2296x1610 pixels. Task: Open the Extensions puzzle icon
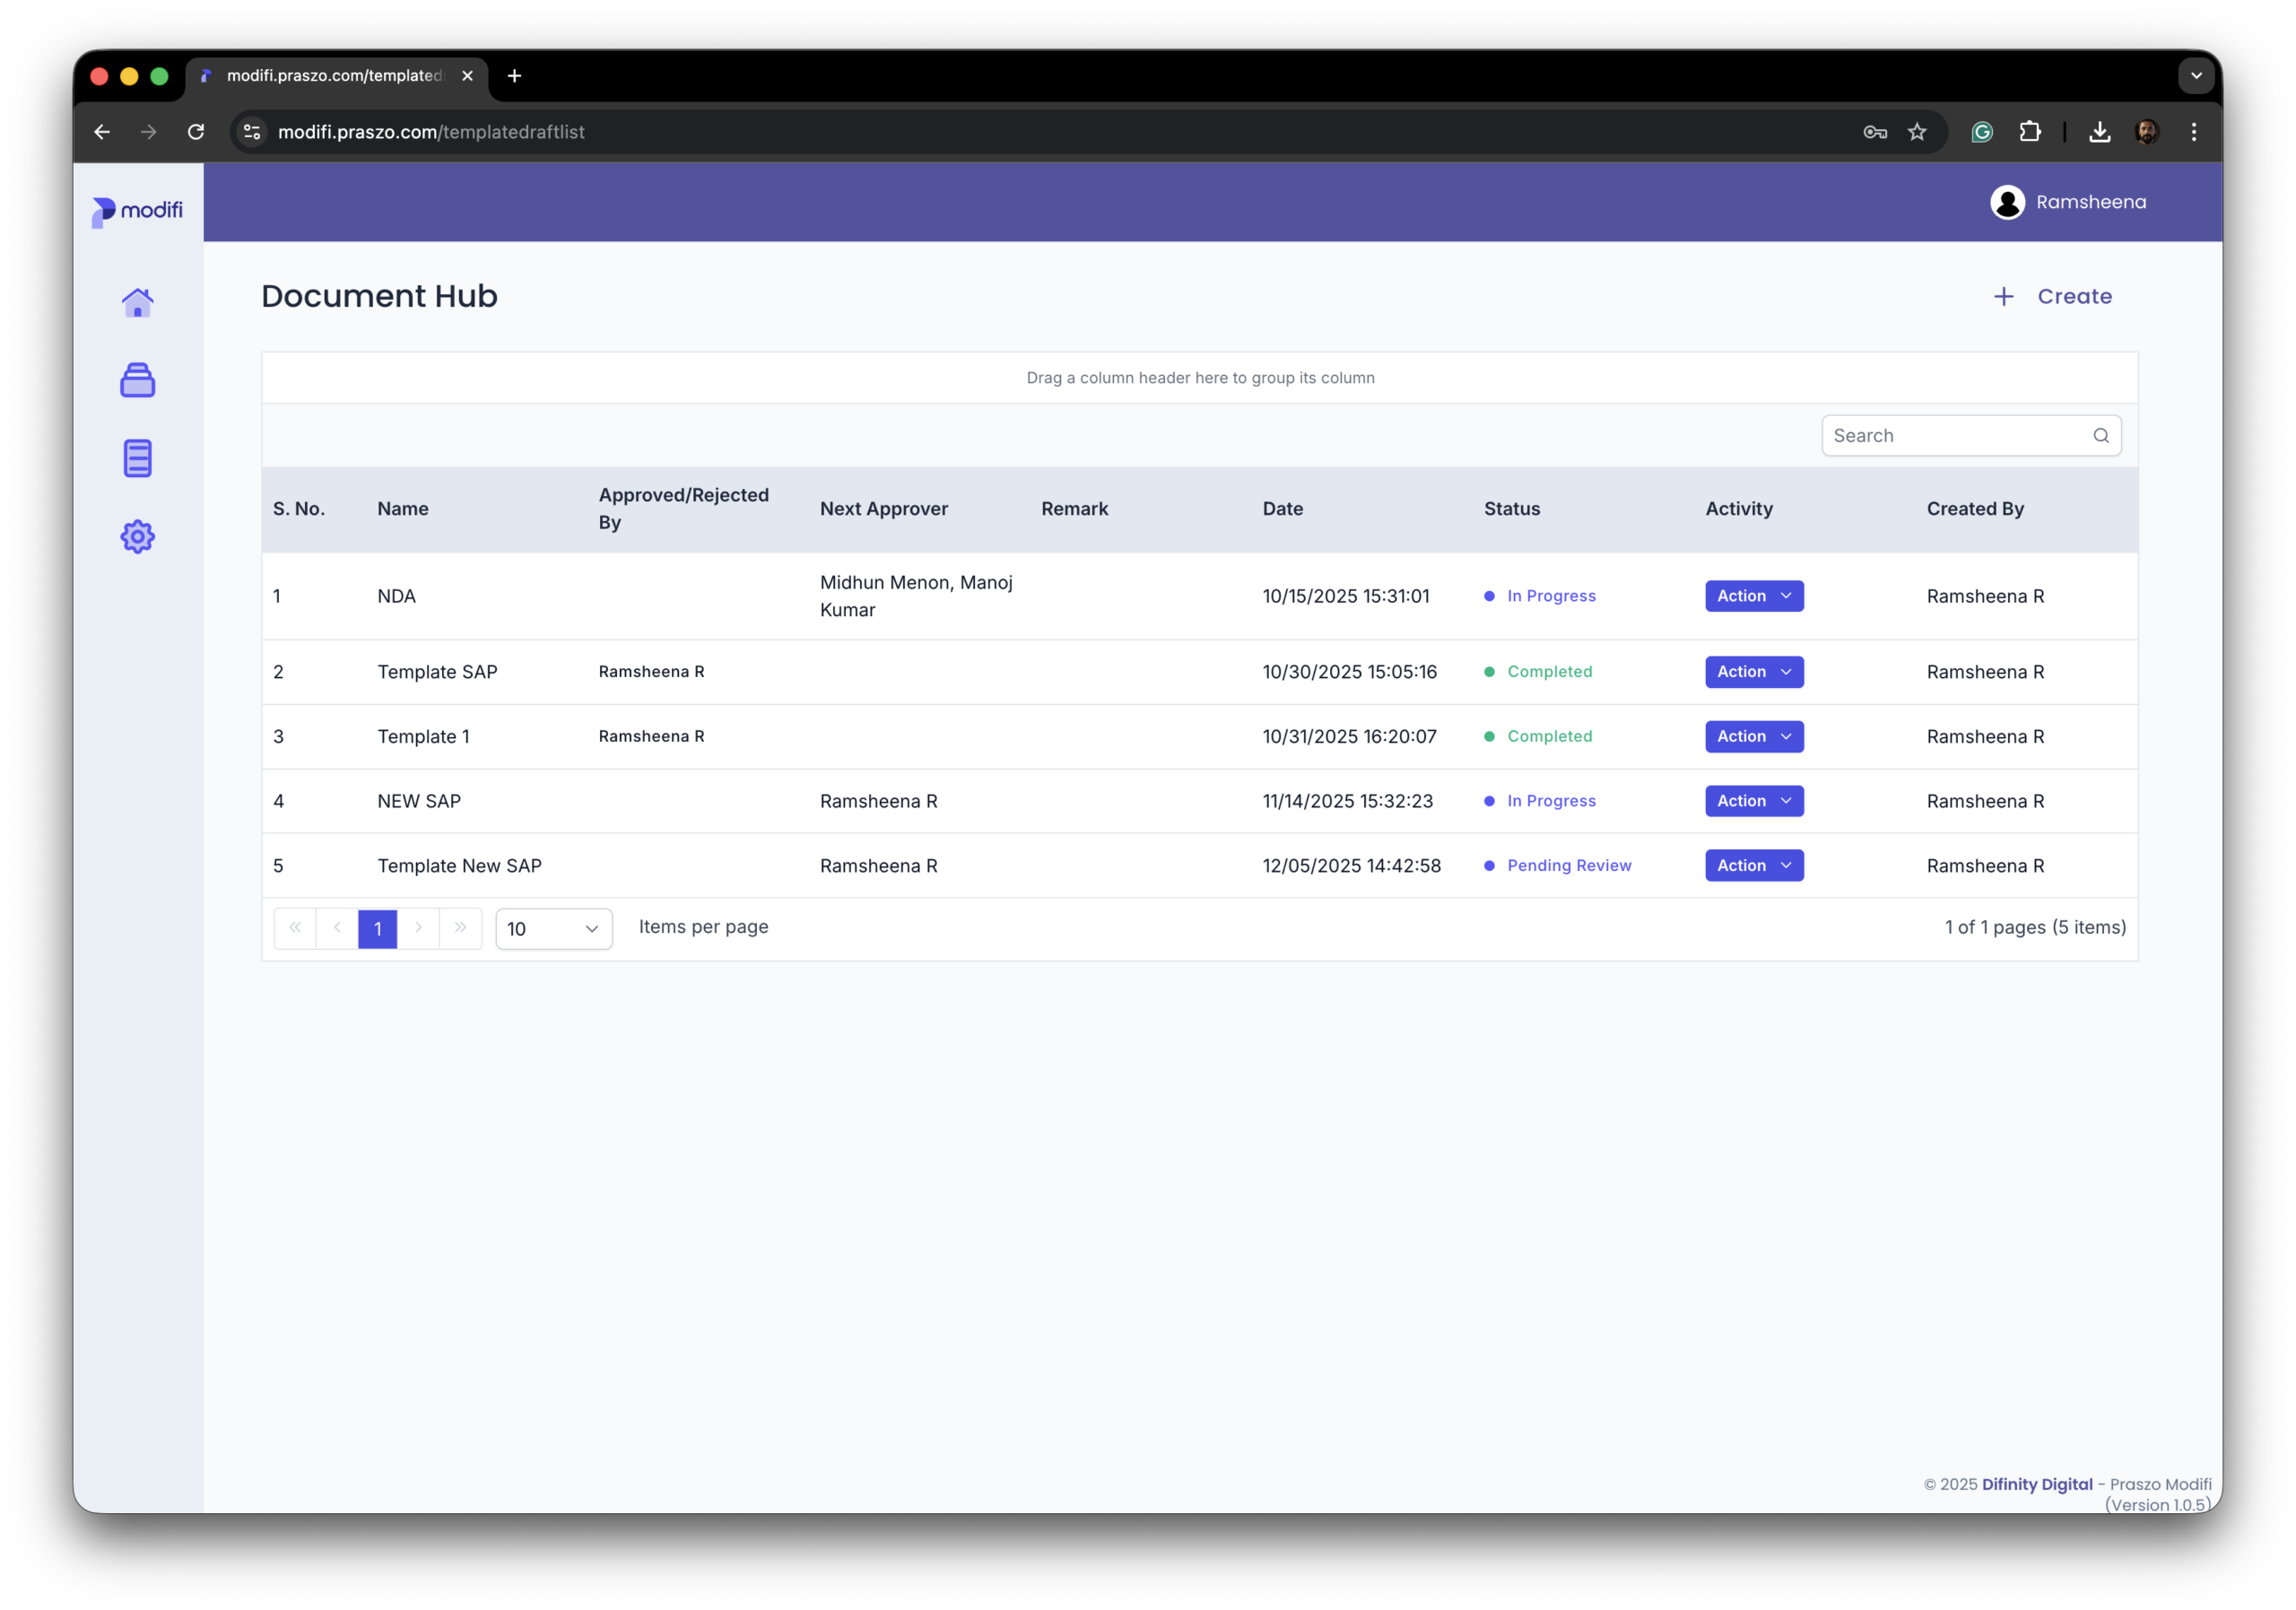tap(2030, 132)
